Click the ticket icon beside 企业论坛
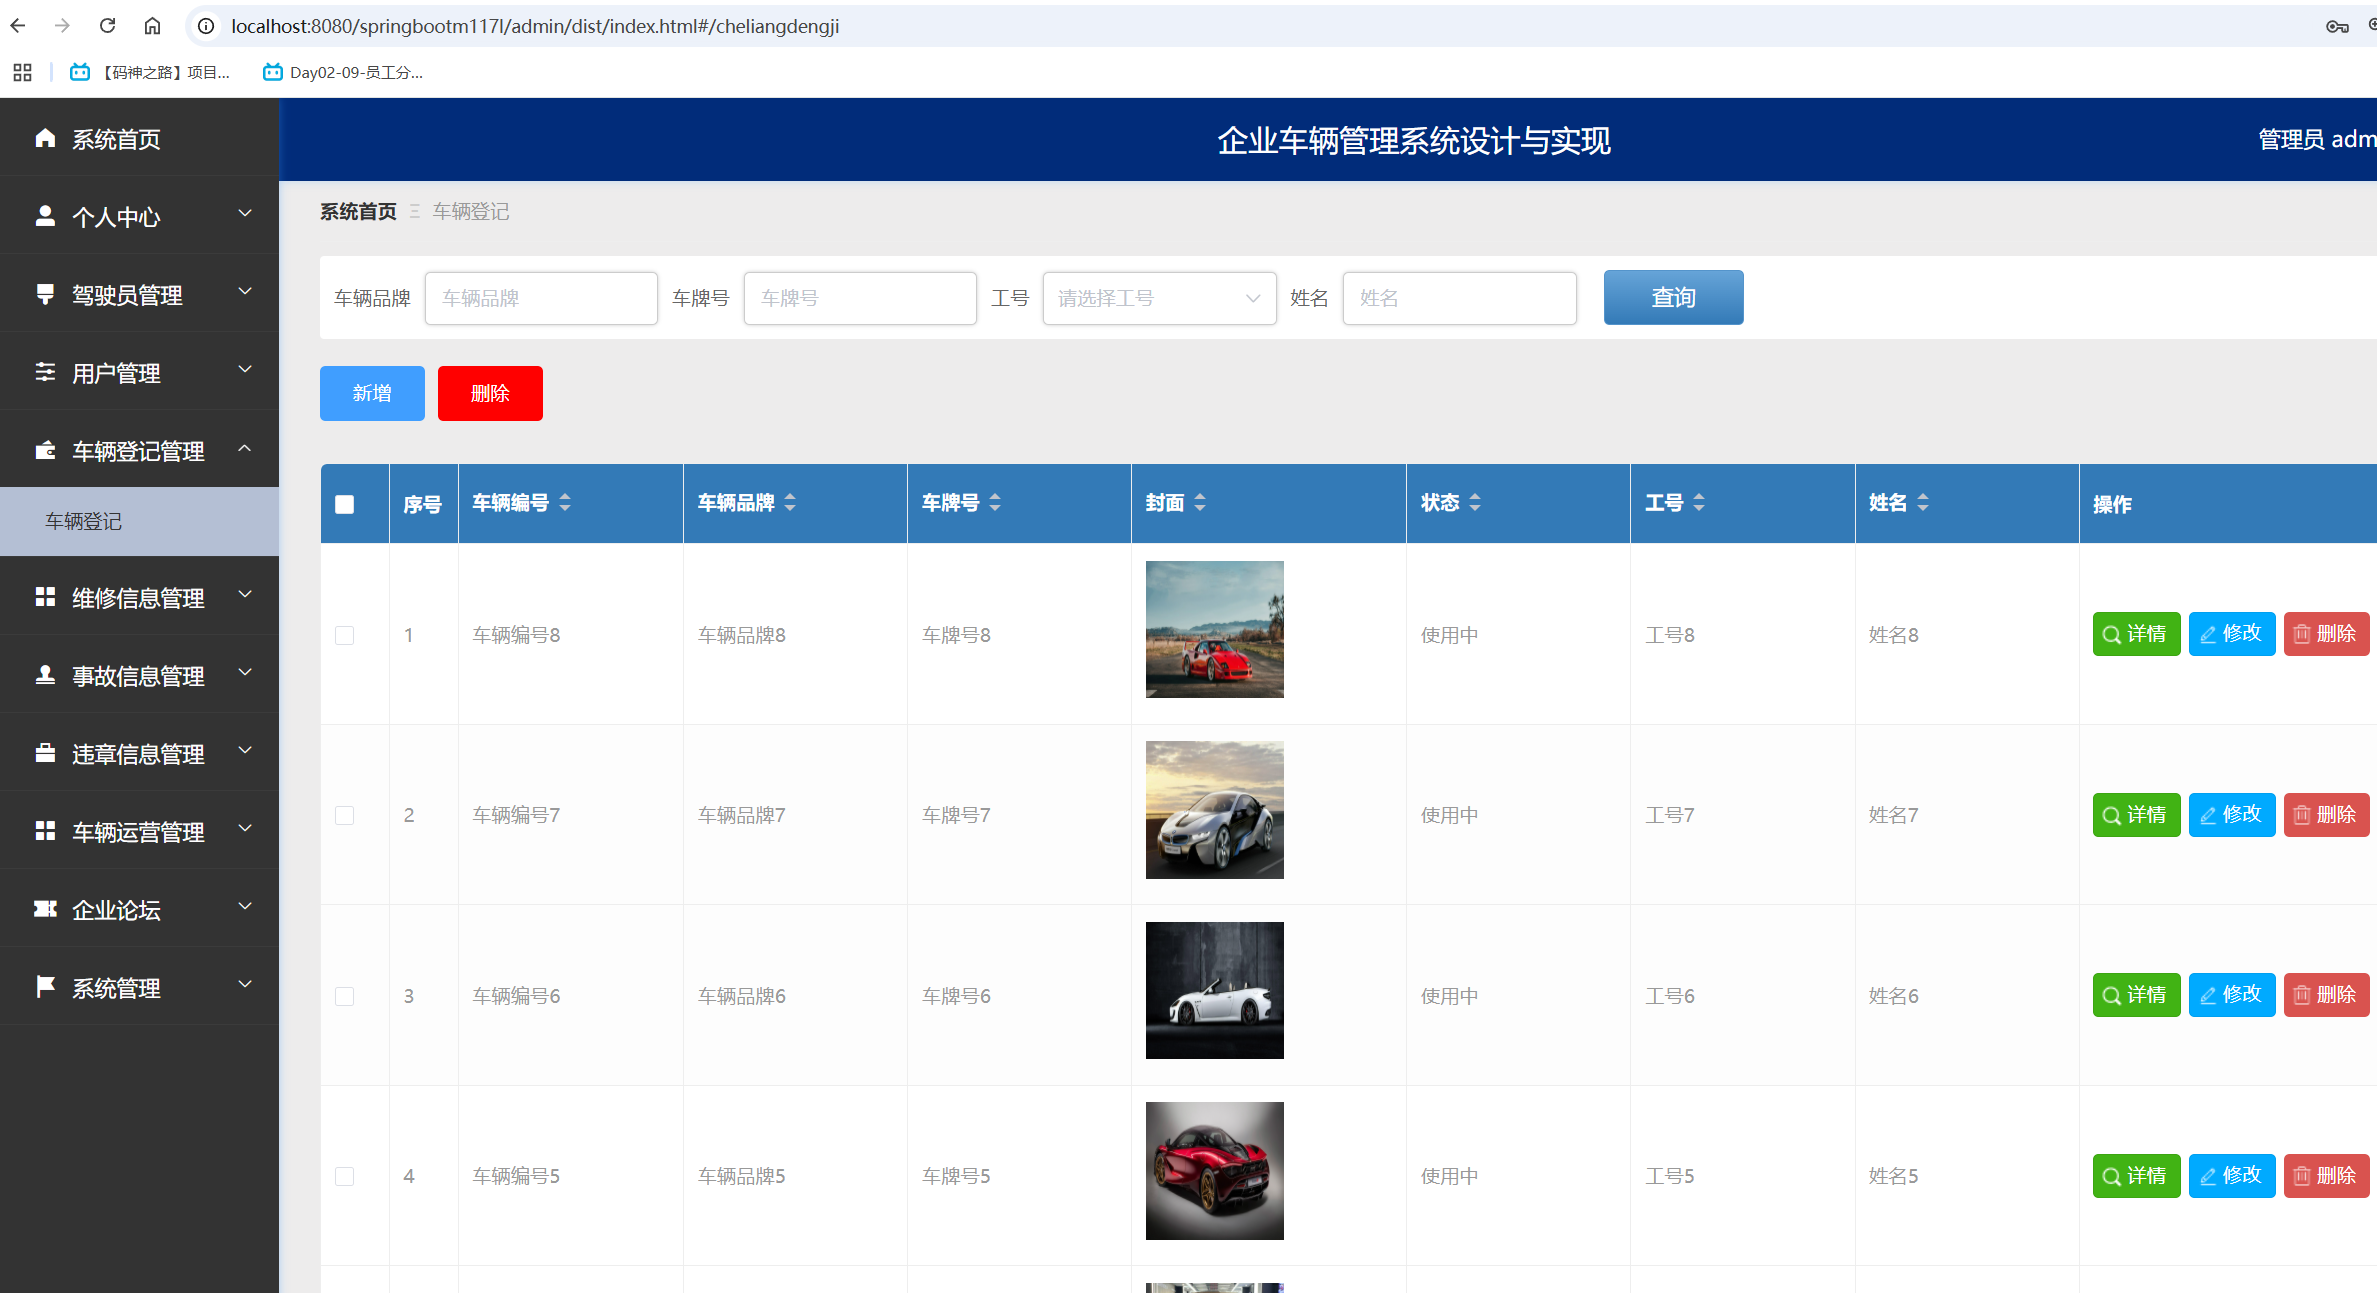This screenshot has height=1293, width=2377. 45,909
